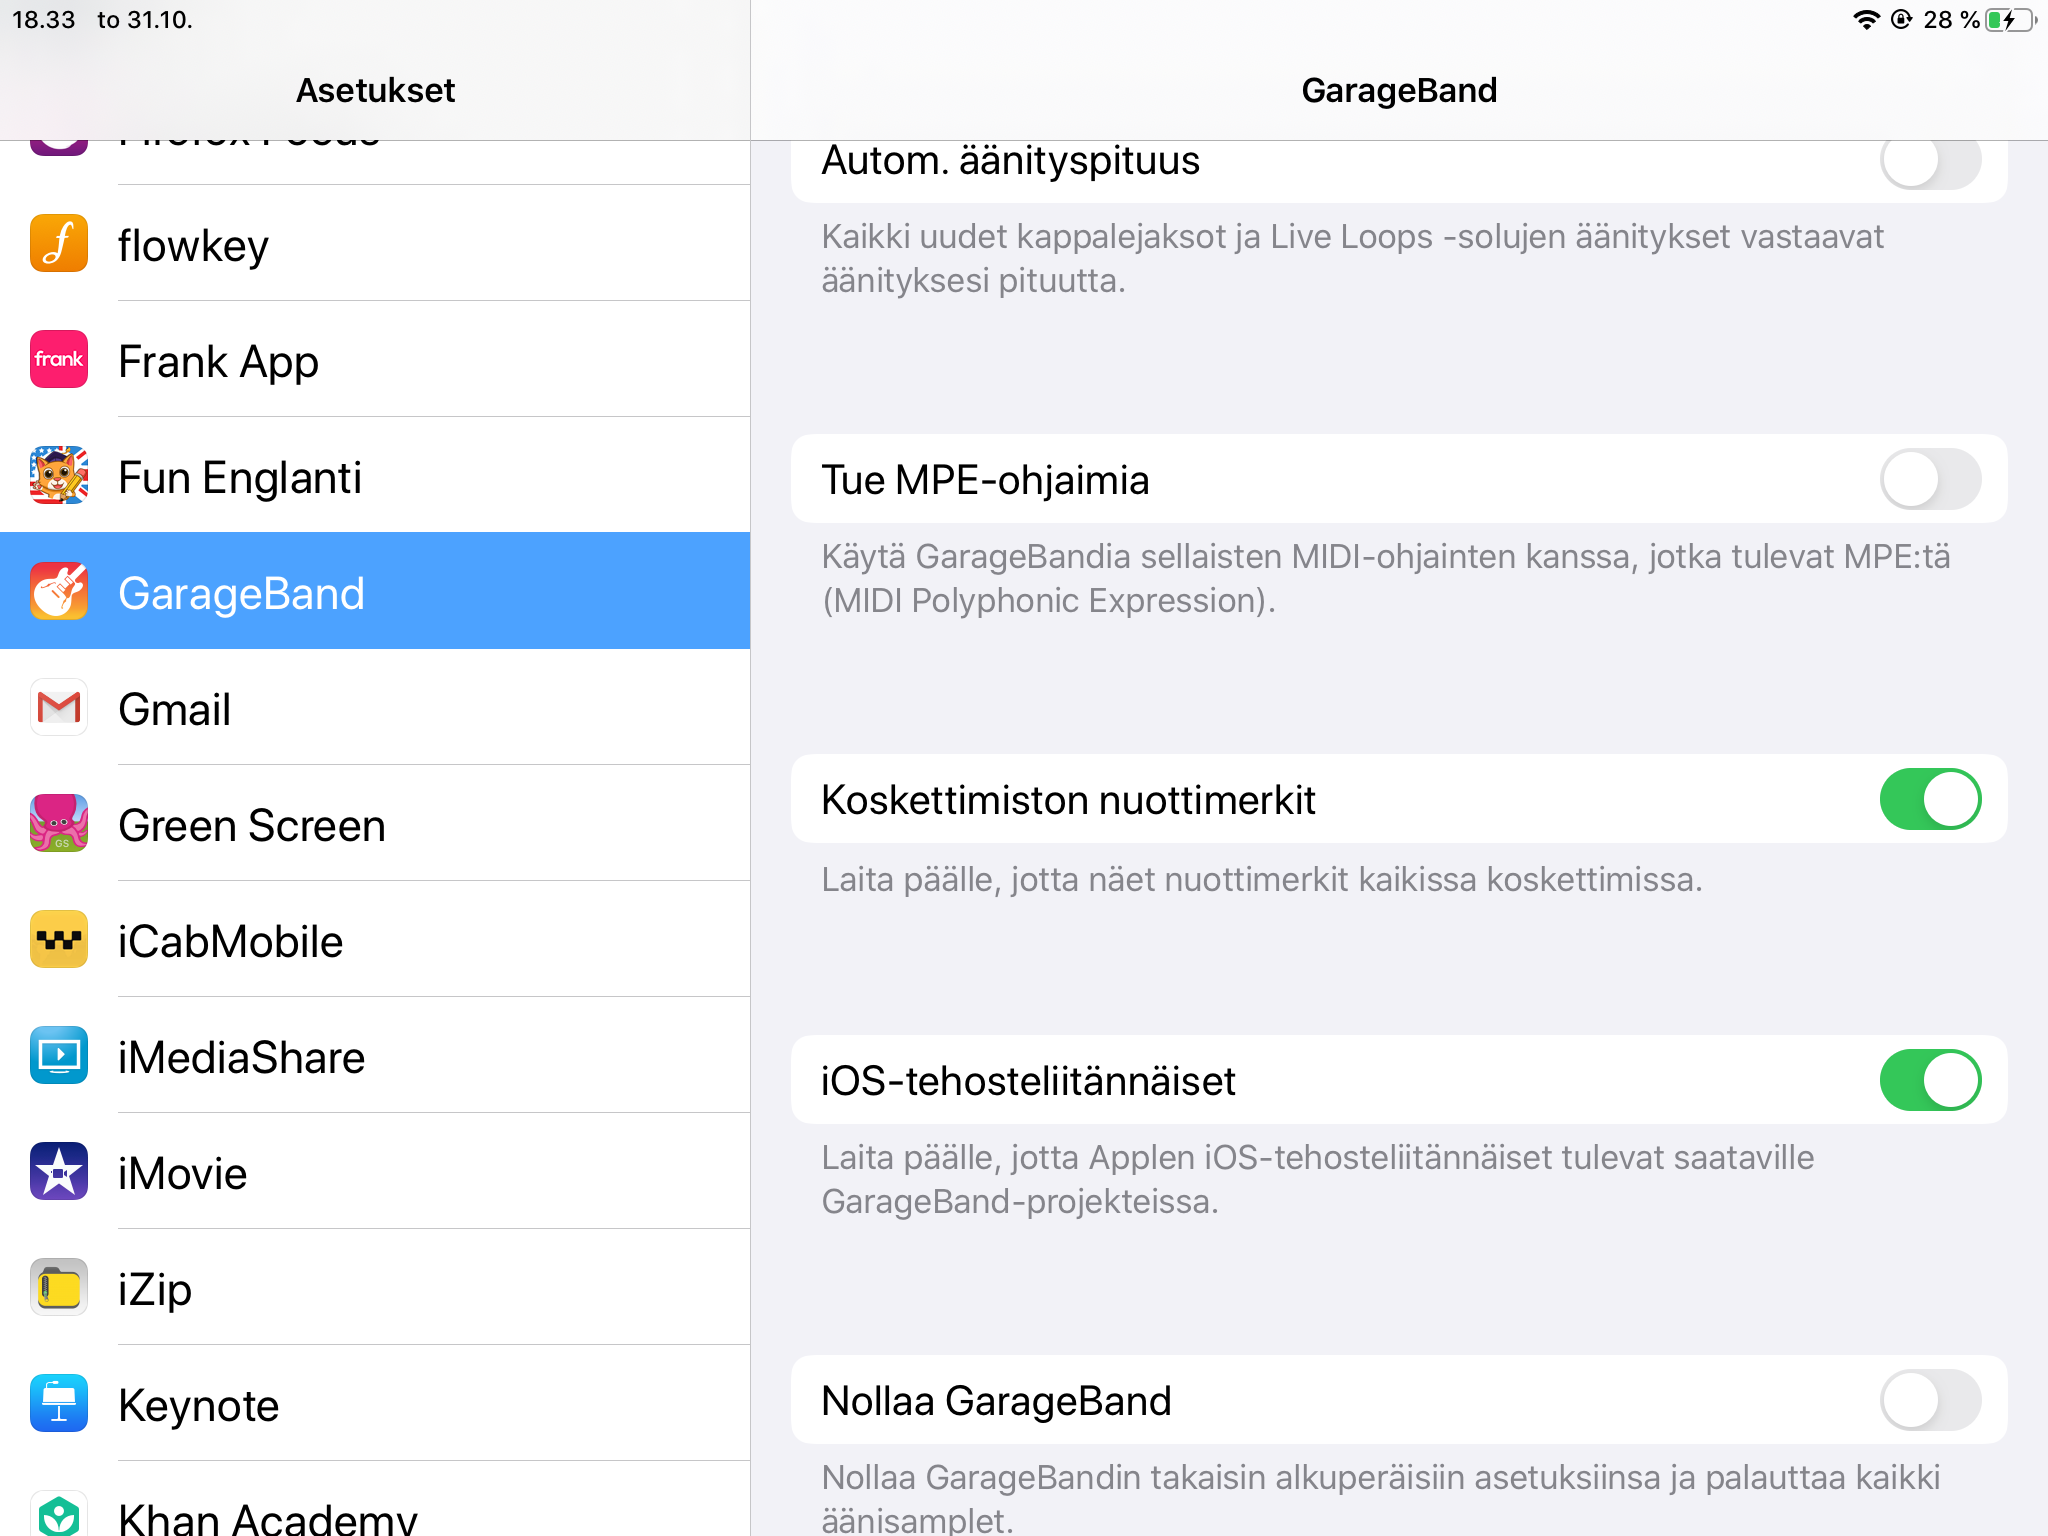
Task: Tap the Green Screen app icon
Action: 59,823
